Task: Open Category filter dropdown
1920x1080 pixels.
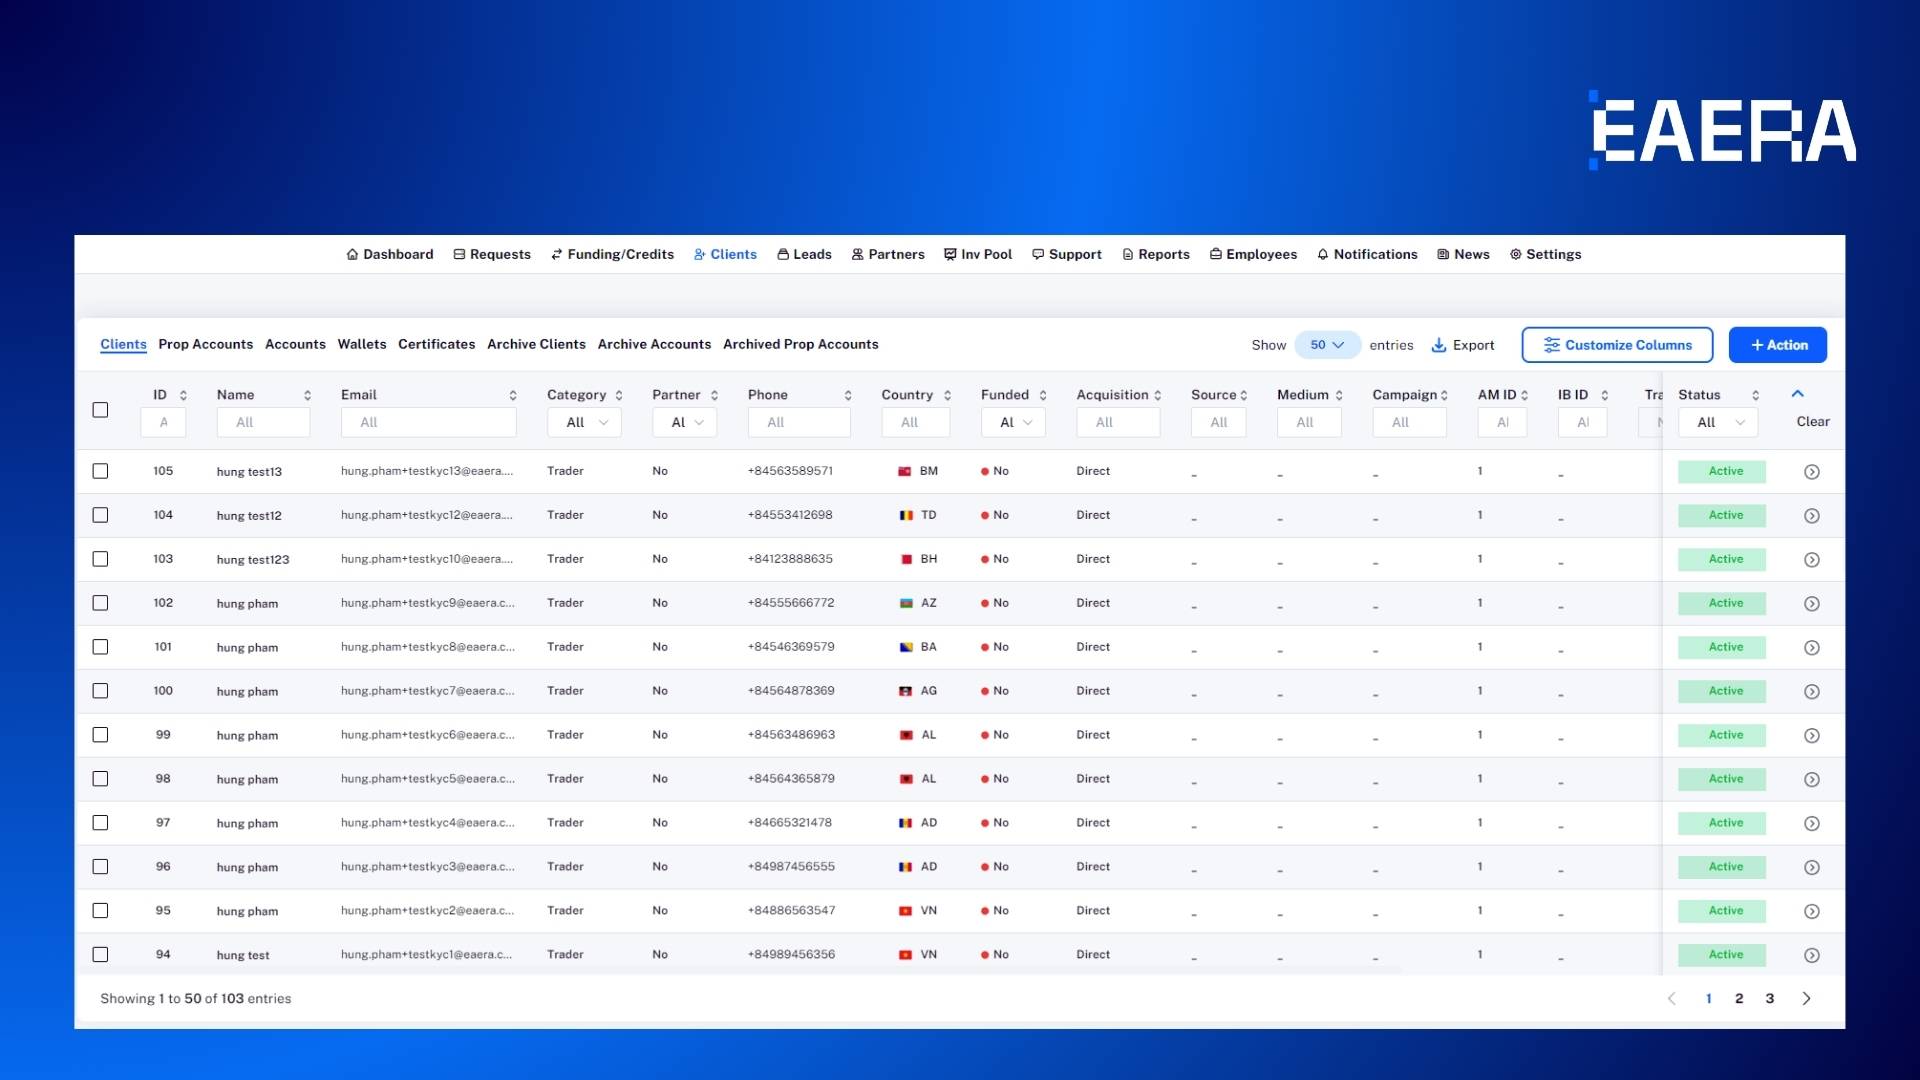Action: pyautogui.click(x=584, y=423)
